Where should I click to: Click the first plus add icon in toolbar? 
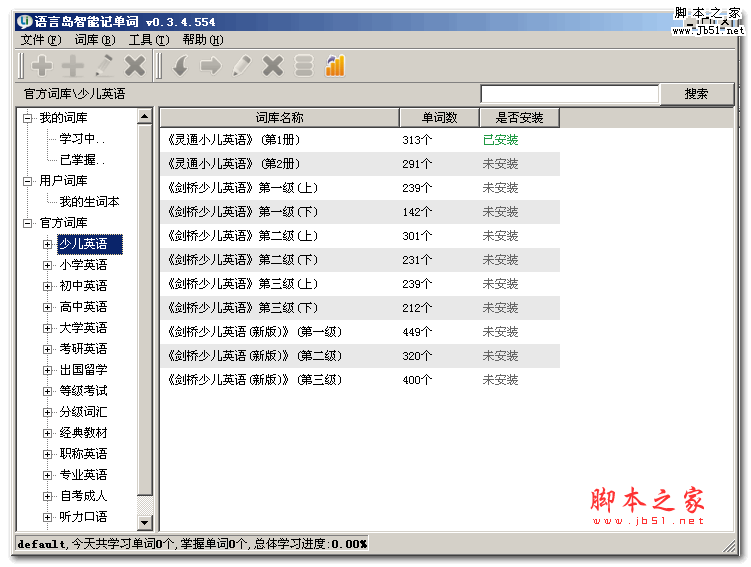42,66
